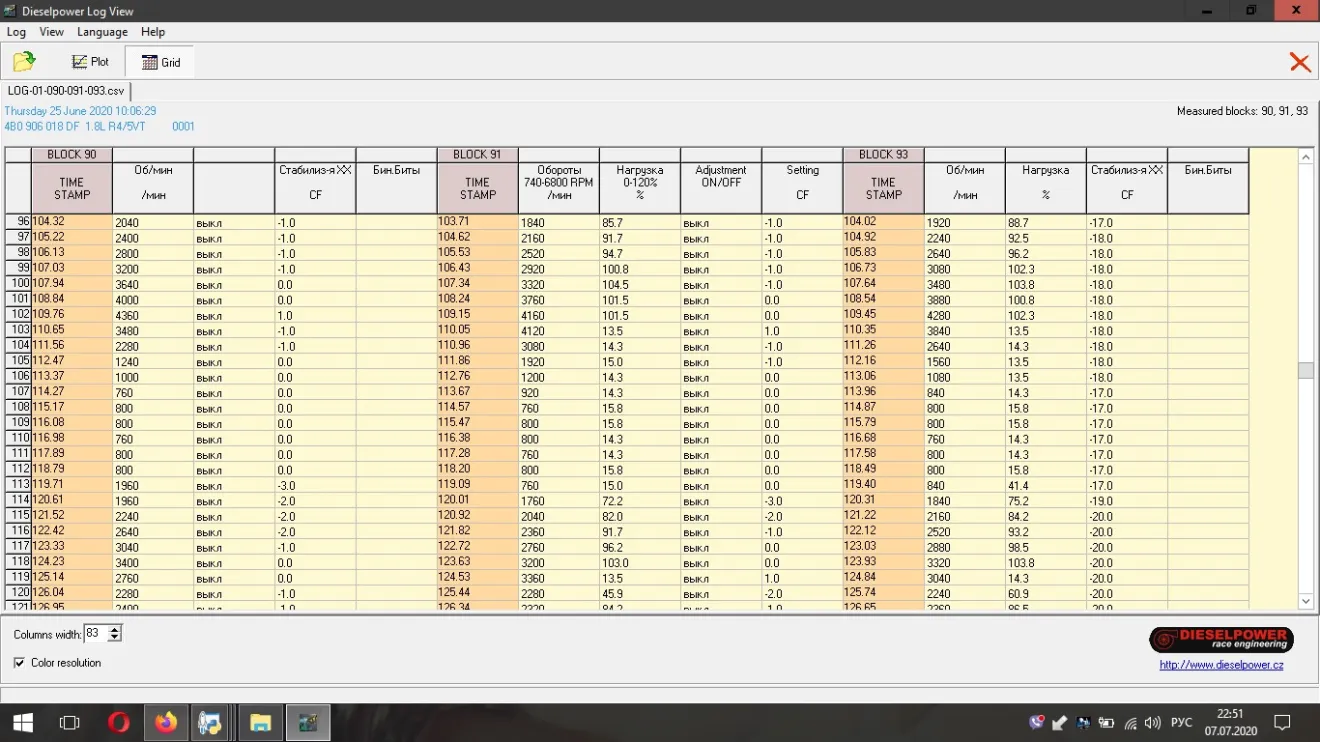Open log file with folder icon
The image size is (1320, 742).
tap(24, 62)
